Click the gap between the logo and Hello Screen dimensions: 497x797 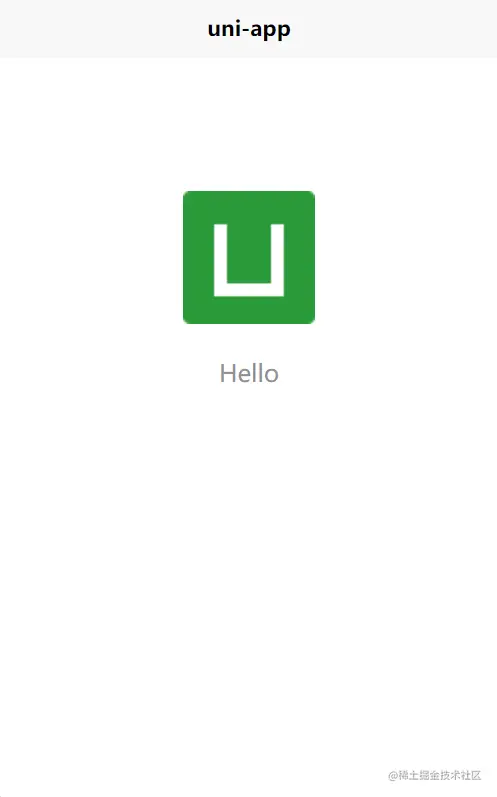coord(249,343)
